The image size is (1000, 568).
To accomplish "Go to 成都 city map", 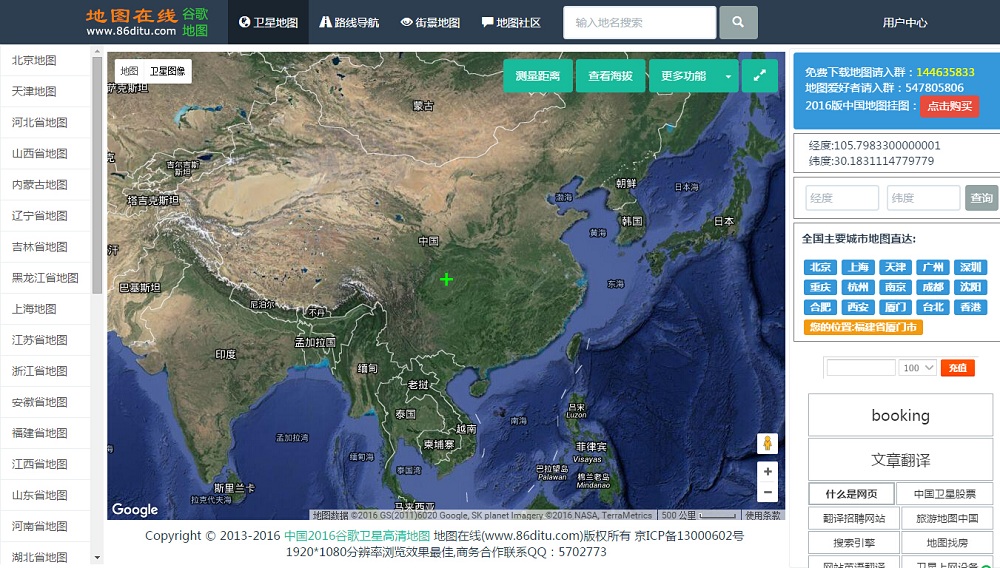I will 933,287.
